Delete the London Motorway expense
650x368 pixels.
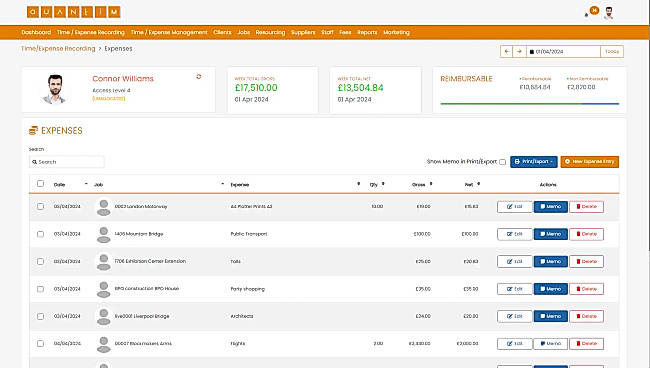pyautogui.click(x=586, y=207)
